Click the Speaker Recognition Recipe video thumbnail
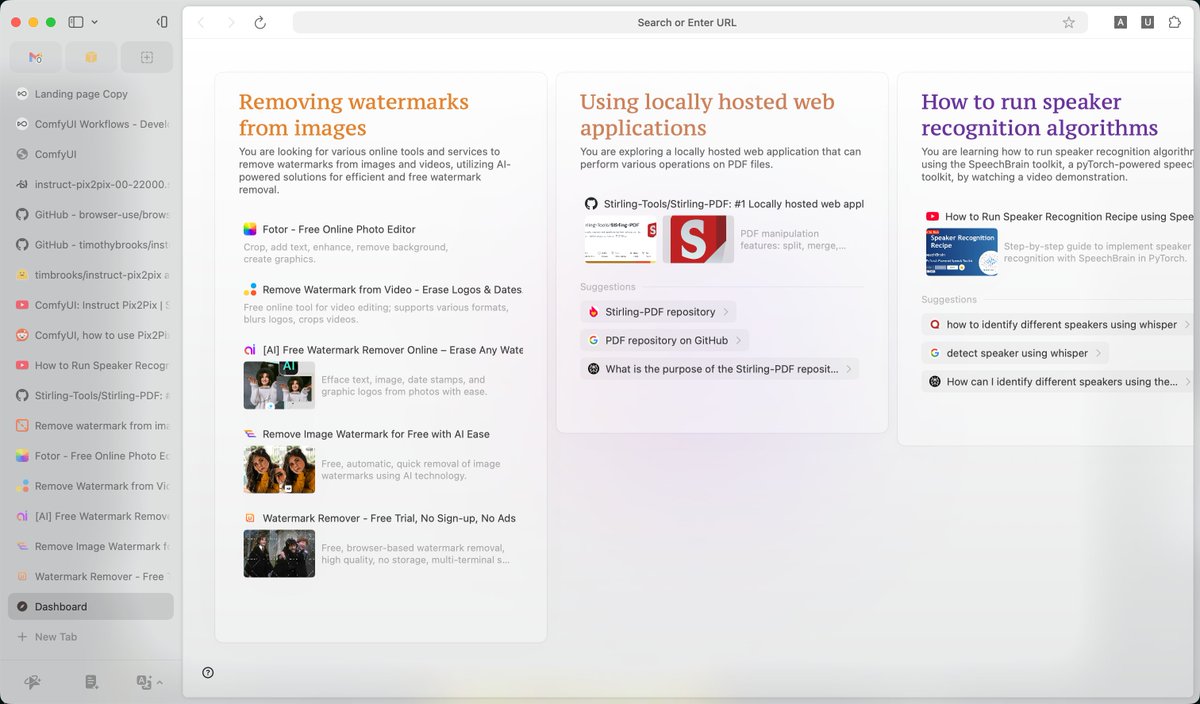The height and width of the screenshot is (704, 1200). 961,252
